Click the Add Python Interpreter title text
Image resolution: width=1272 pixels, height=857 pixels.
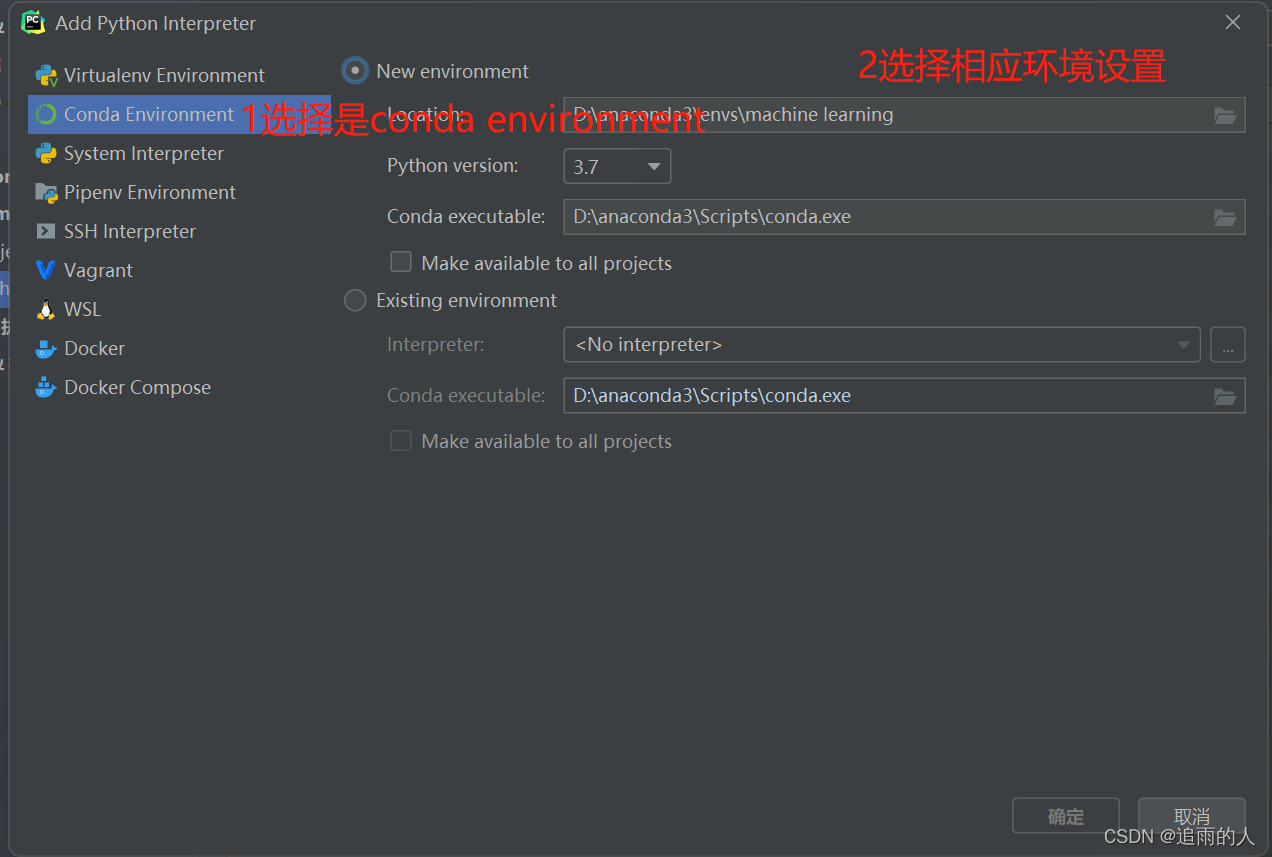coord(156,23)
